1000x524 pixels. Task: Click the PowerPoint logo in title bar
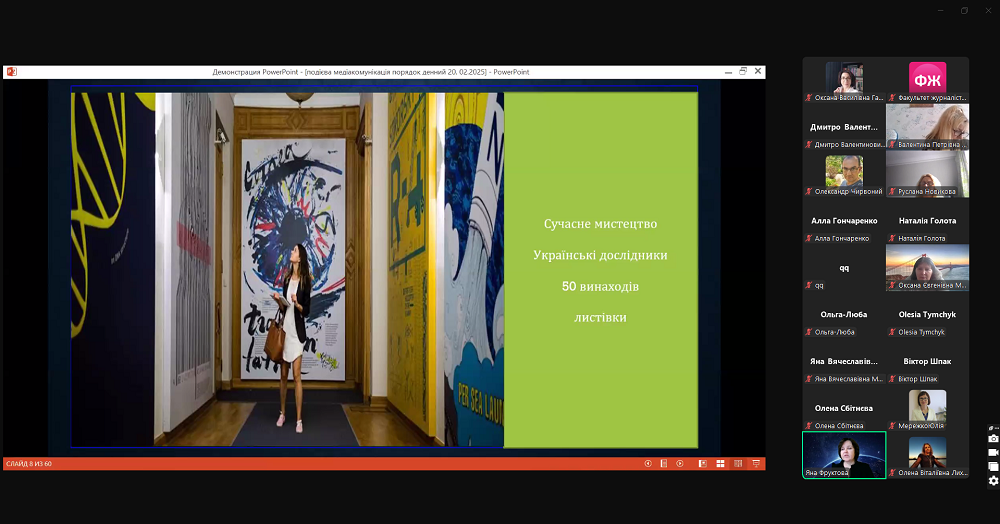point(11,72)
